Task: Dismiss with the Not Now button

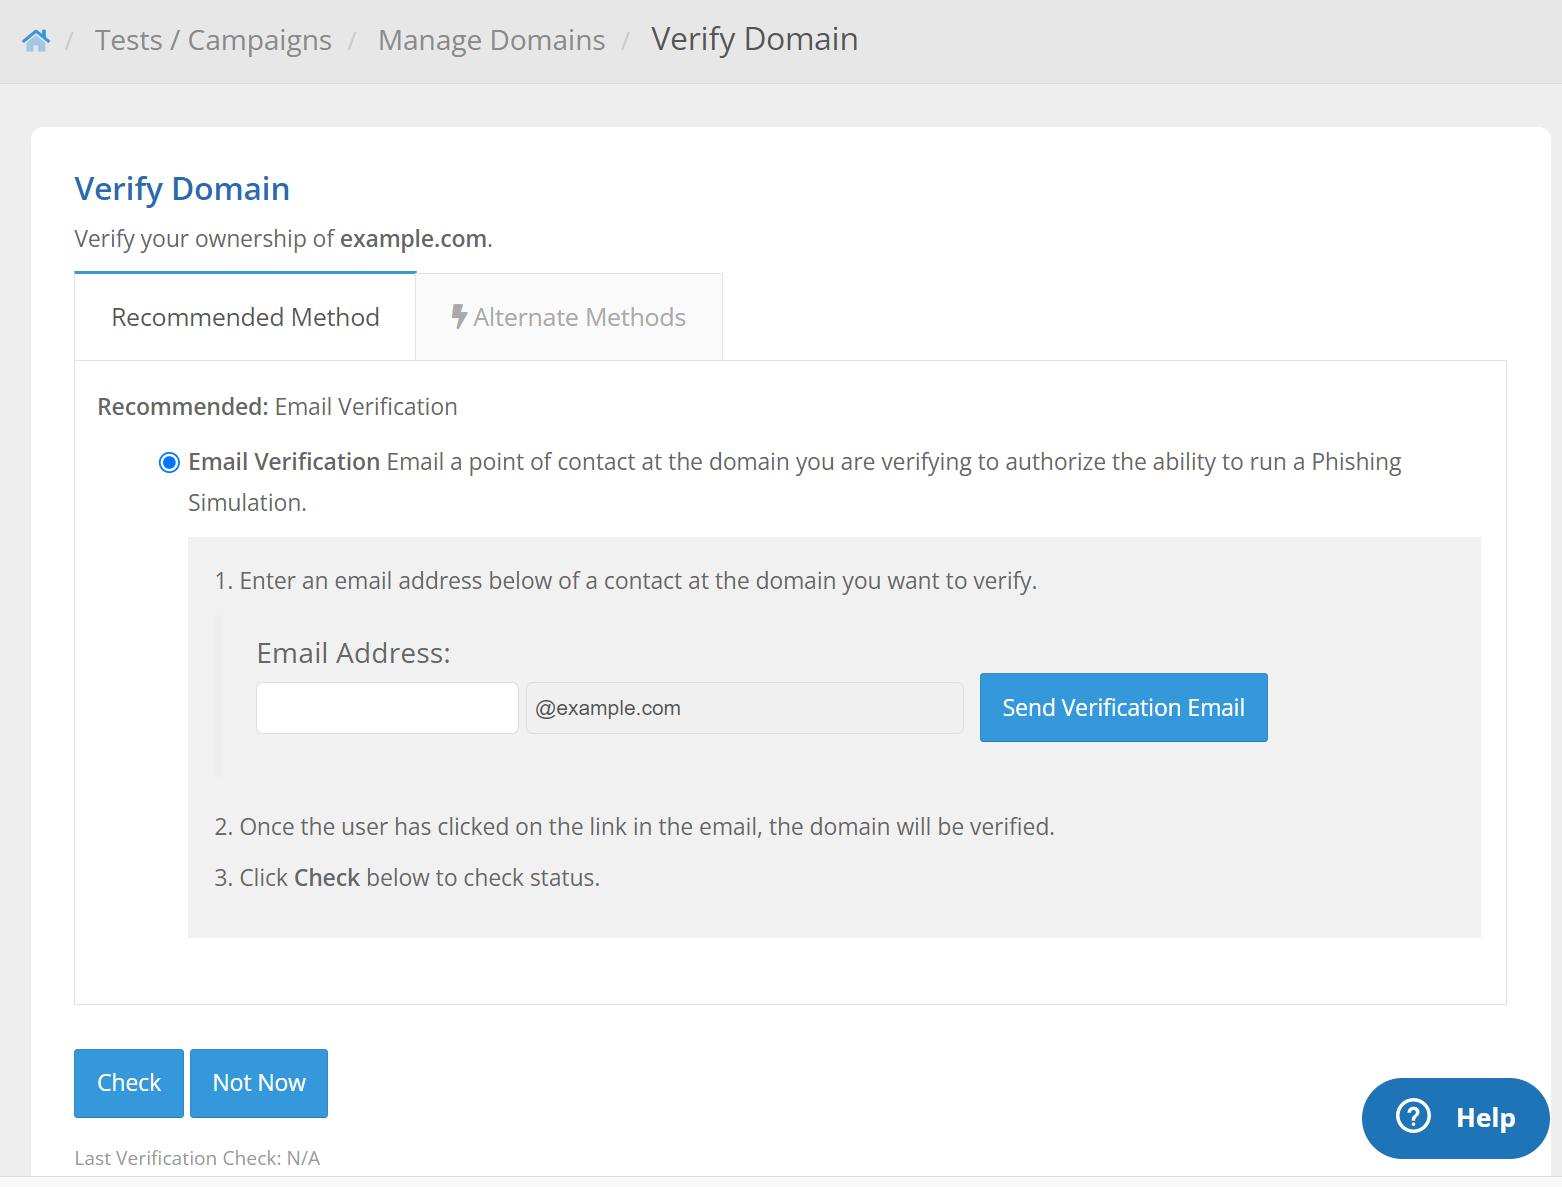Action: tap(259, 1083)
